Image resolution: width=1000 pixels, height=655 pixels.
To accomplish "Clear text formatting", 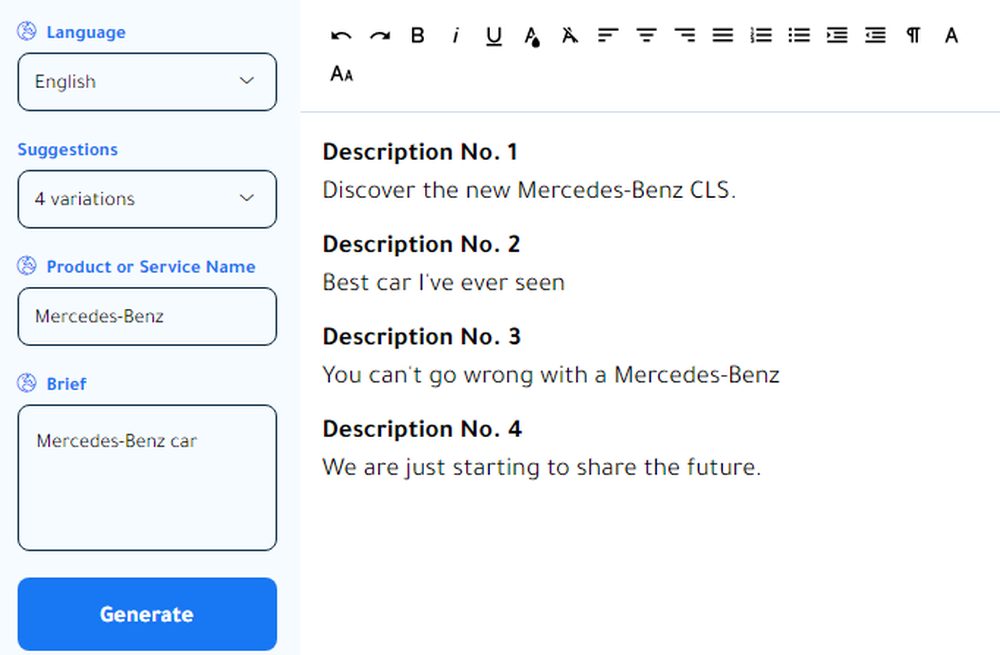I will 570,36.
